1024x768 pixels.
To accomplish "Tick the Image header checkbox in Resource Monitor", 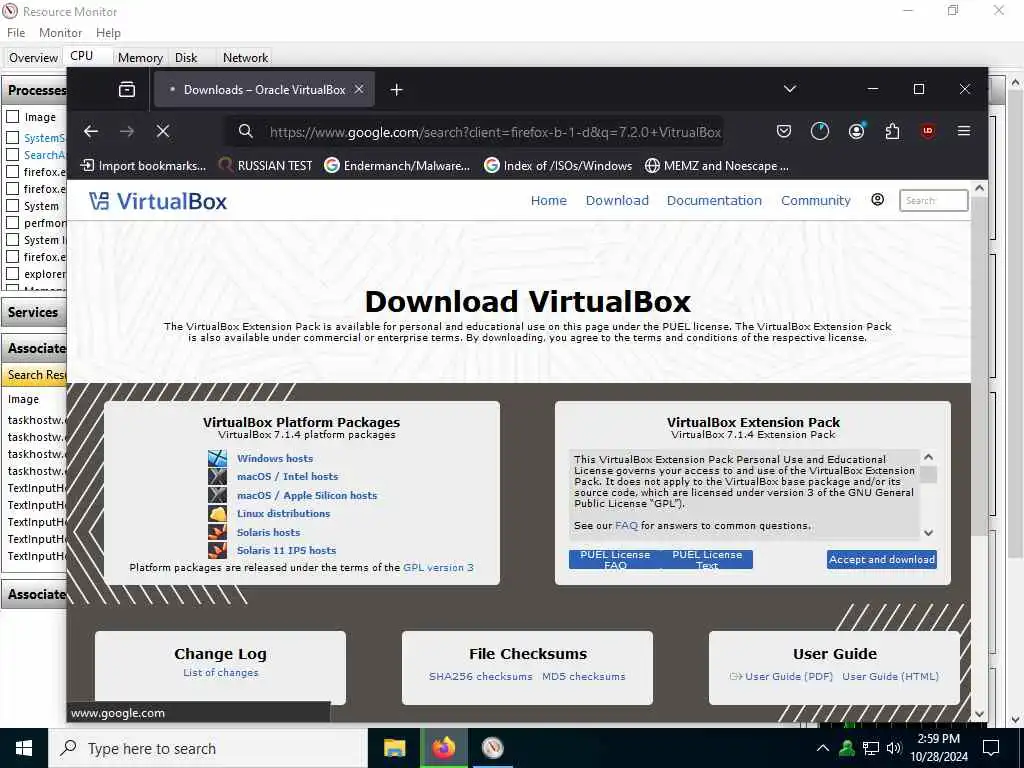I will coord(12,117).
